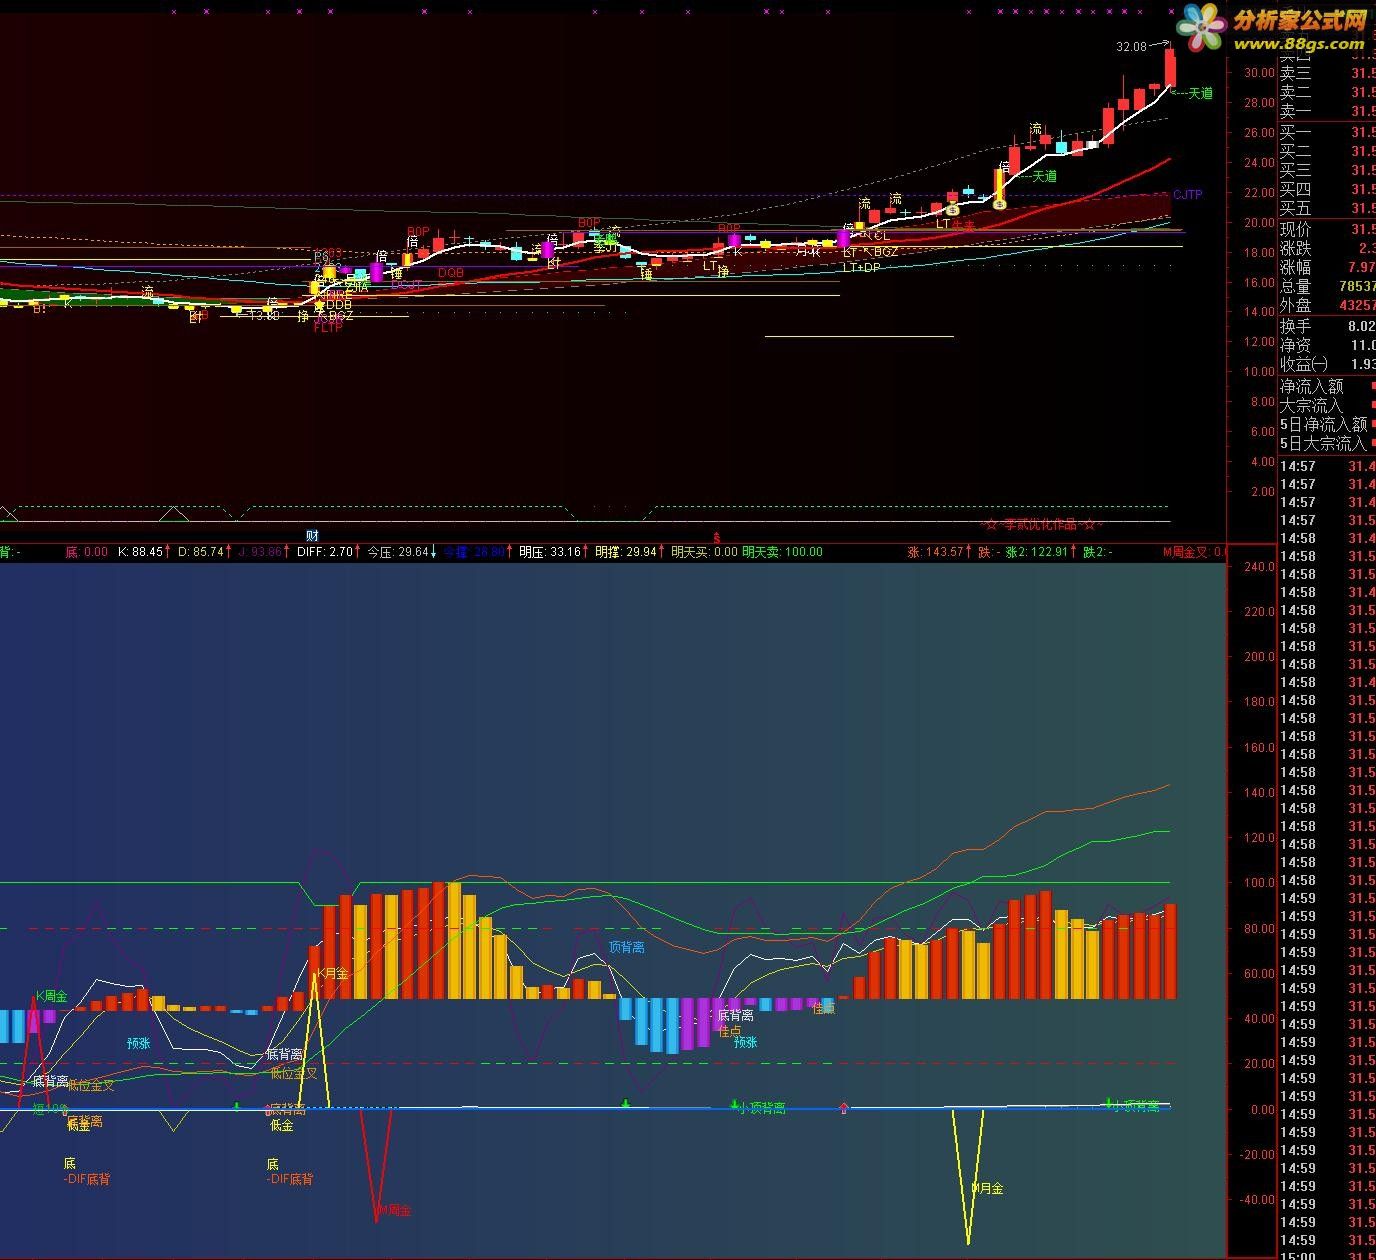Click the M月金 signal label
The height and width of the screenshot is (1260, 1376).
(987, 1188)
